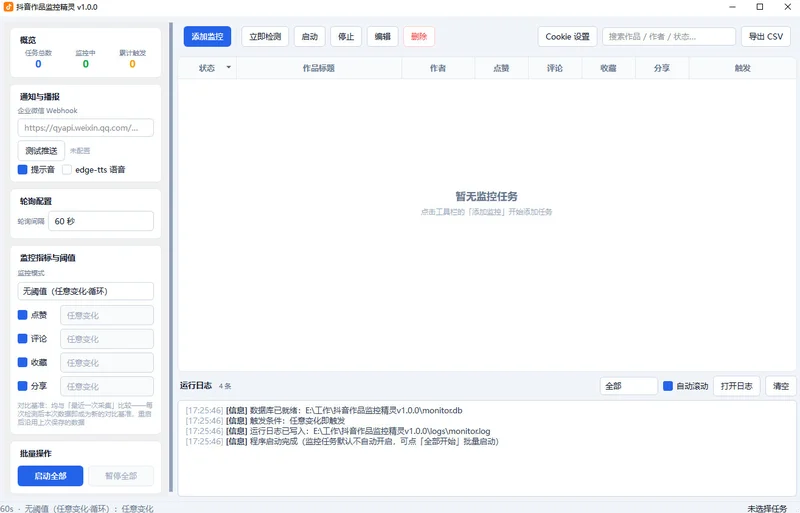This screenshot has width=800, height=513.
Task: Click the 轮询间隔 60 秒 field
Action: [101, 221]
